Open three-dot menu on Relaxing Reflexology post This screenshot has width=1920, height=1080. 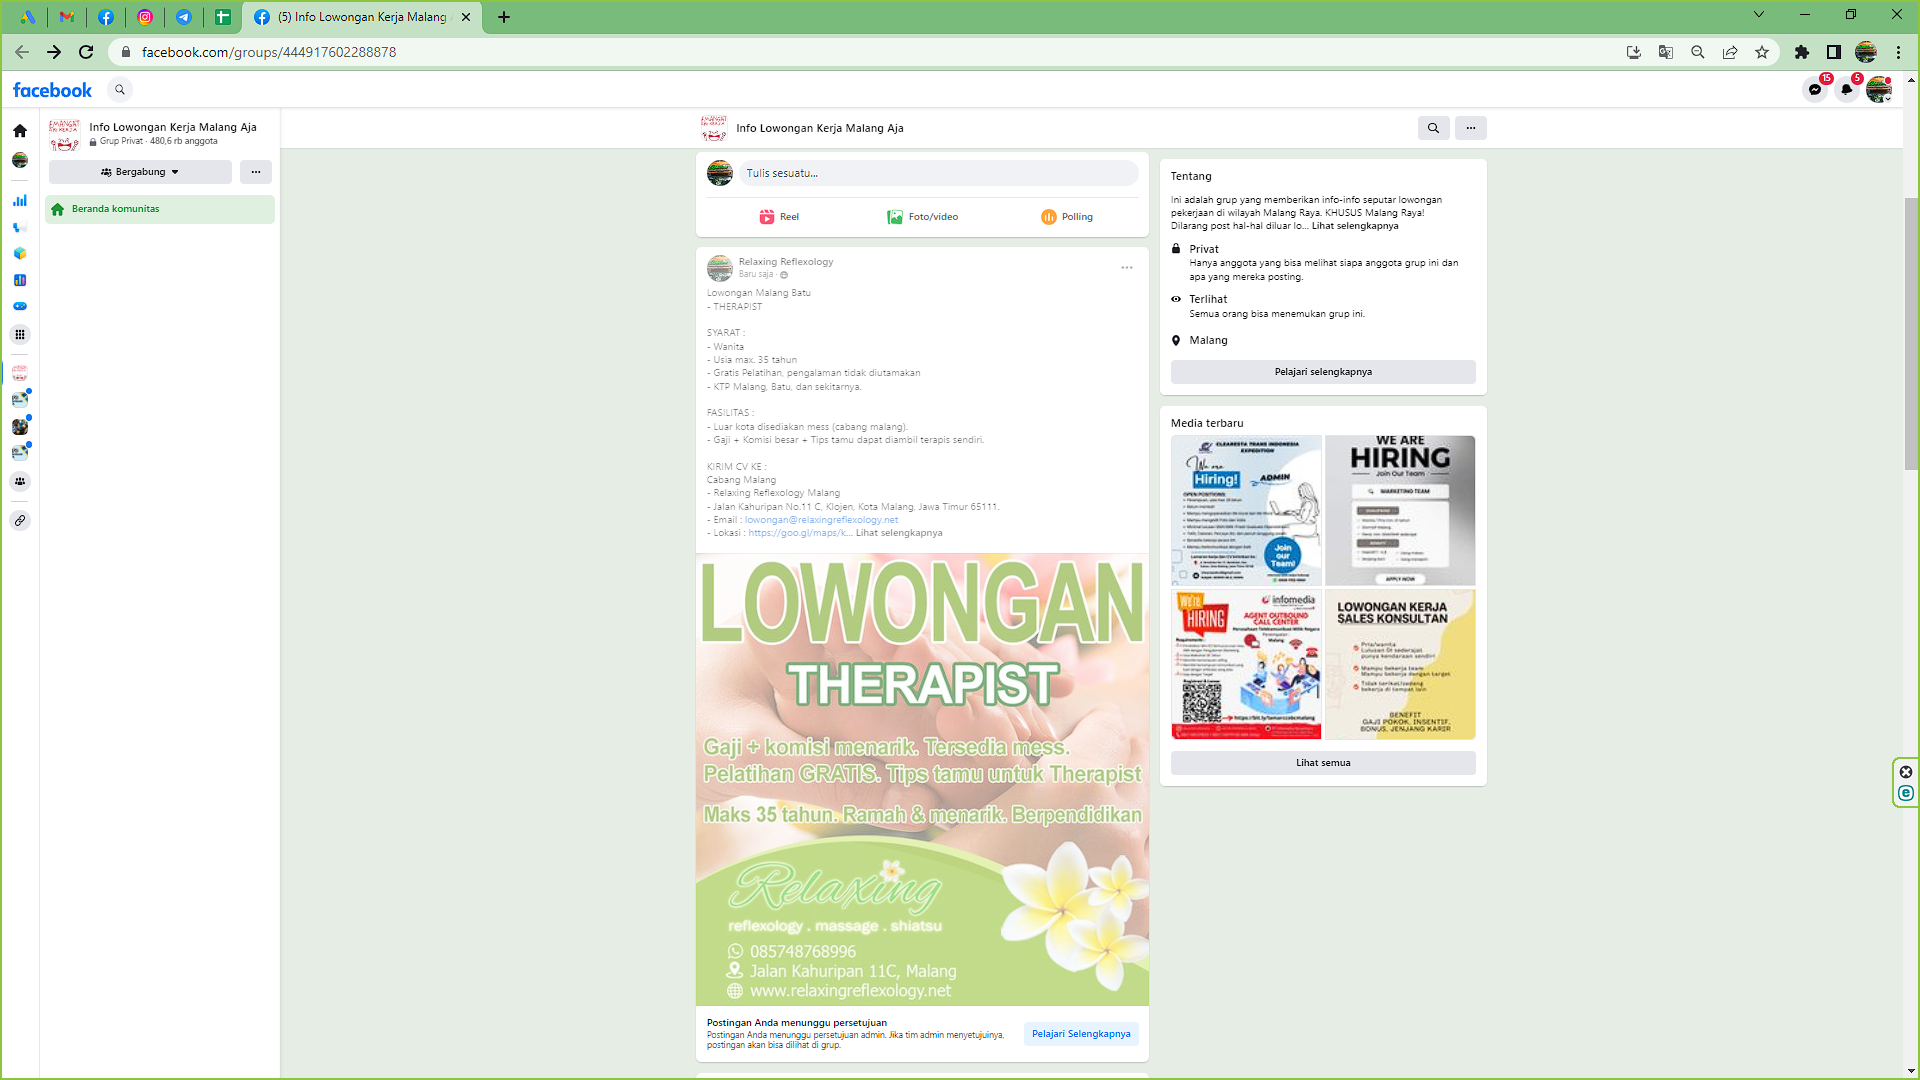point(1127,268)
